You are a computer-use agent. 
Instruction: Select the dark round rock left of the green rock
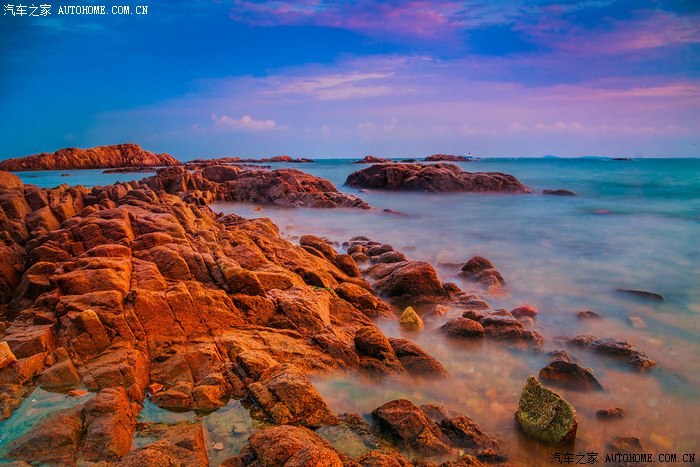click(x=569, y=375)
